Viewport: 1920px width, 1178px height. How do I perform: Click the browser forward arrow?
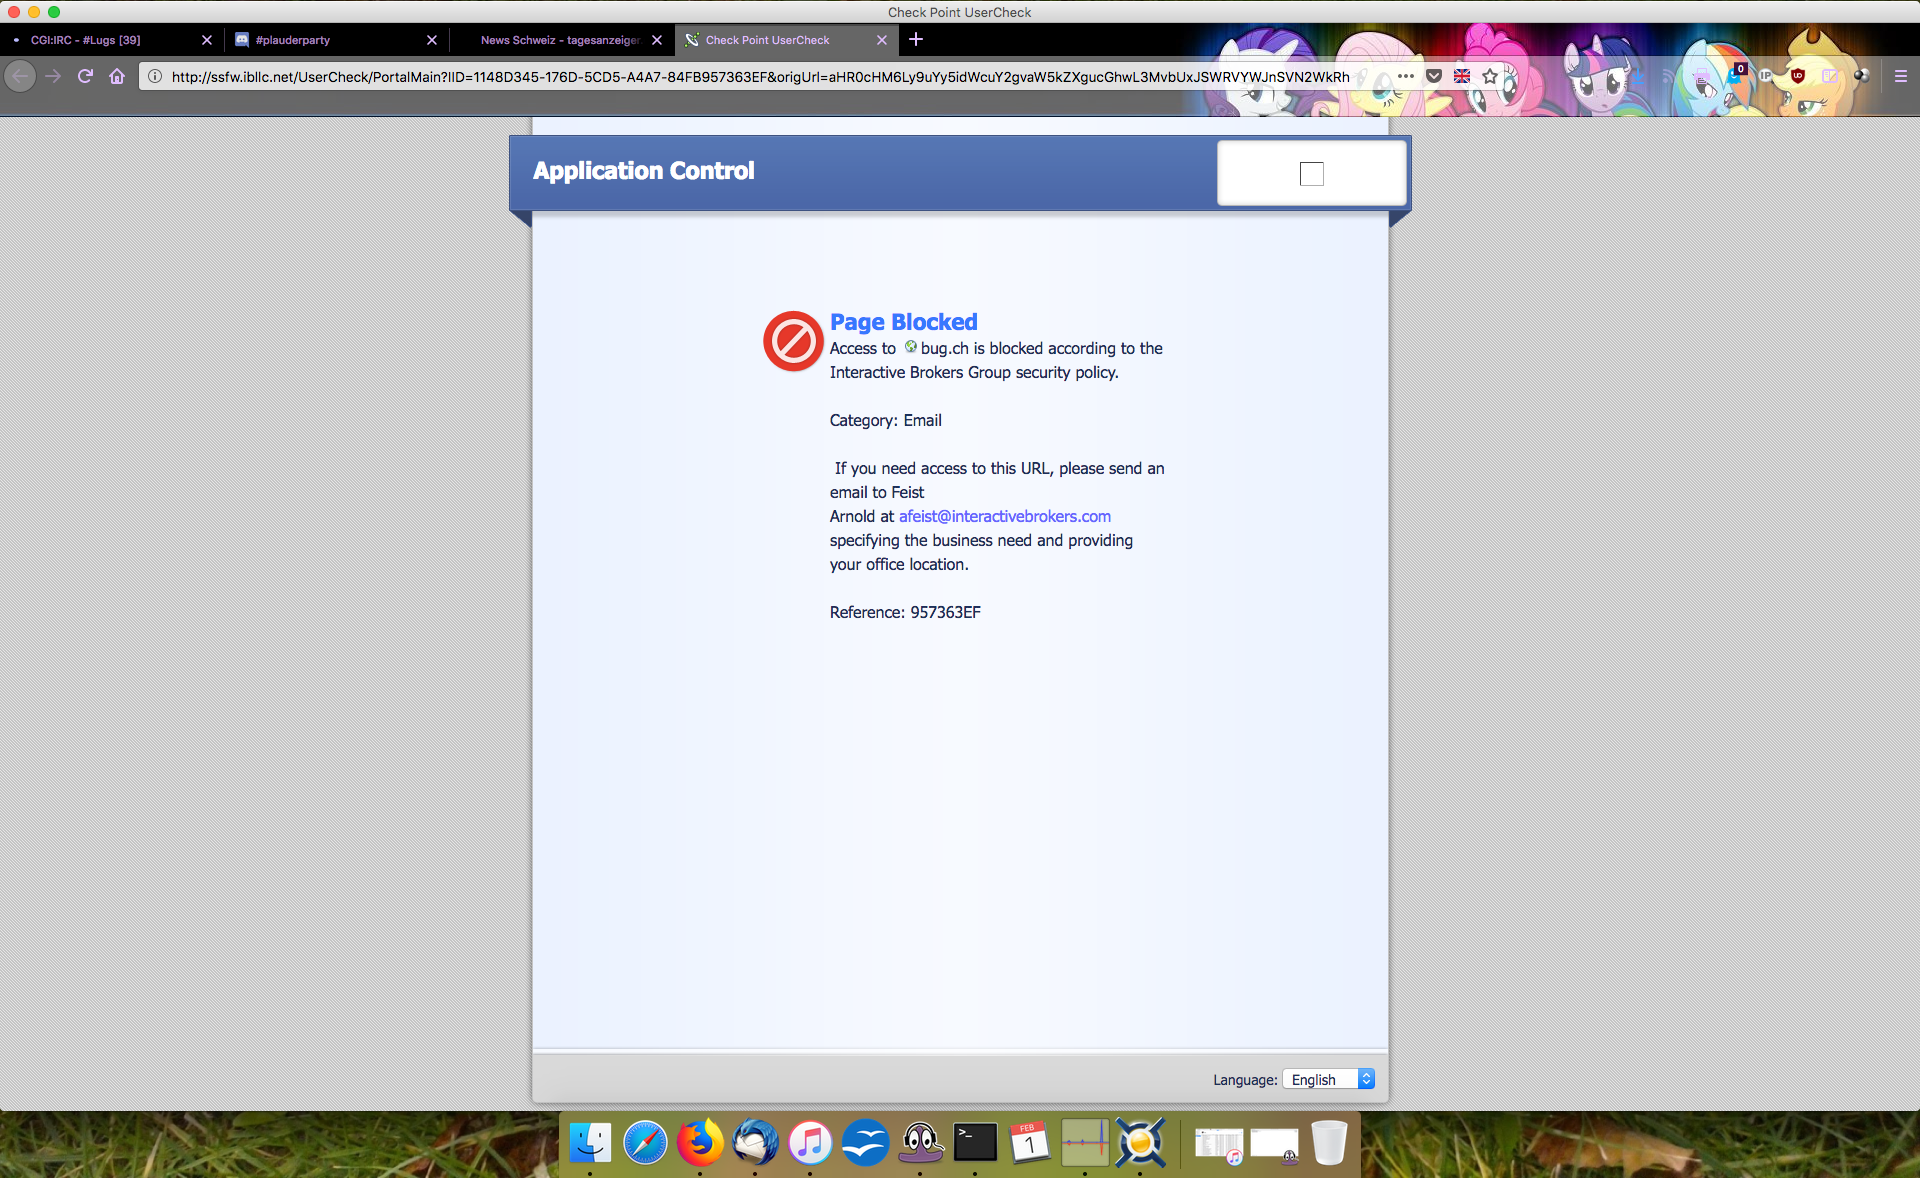tap(53, 76)
